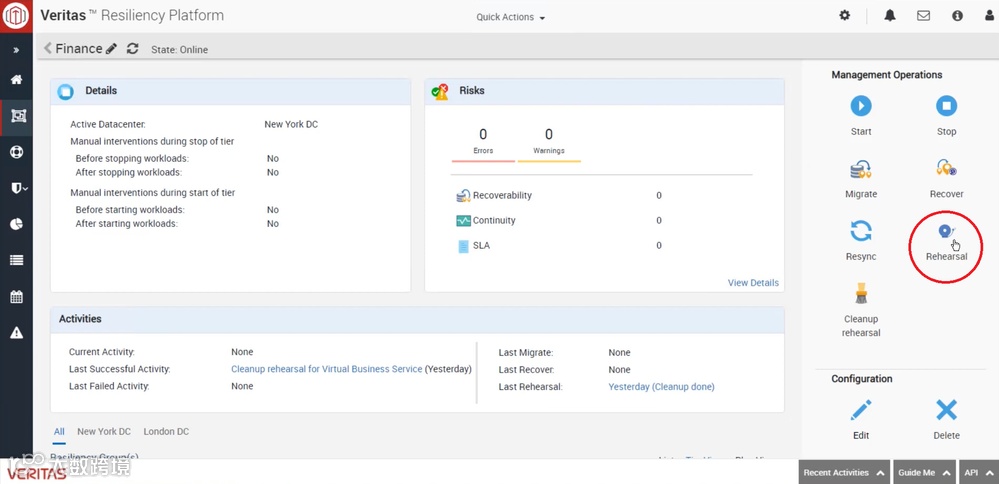Open the warning triangle sidebar icon
Viewport: 999px width, 484px height.
(17, 332)
